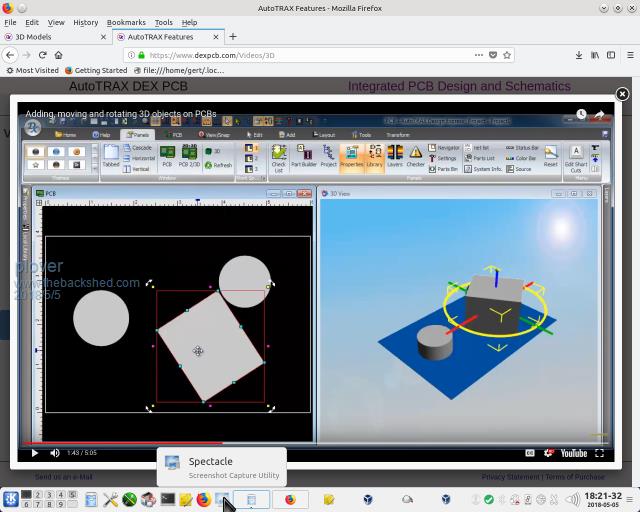Image resolution: width=640 pixels, height=512 pixels.
Task: Click the Spectacle icon in the taskbar
Action: (222, 499)
